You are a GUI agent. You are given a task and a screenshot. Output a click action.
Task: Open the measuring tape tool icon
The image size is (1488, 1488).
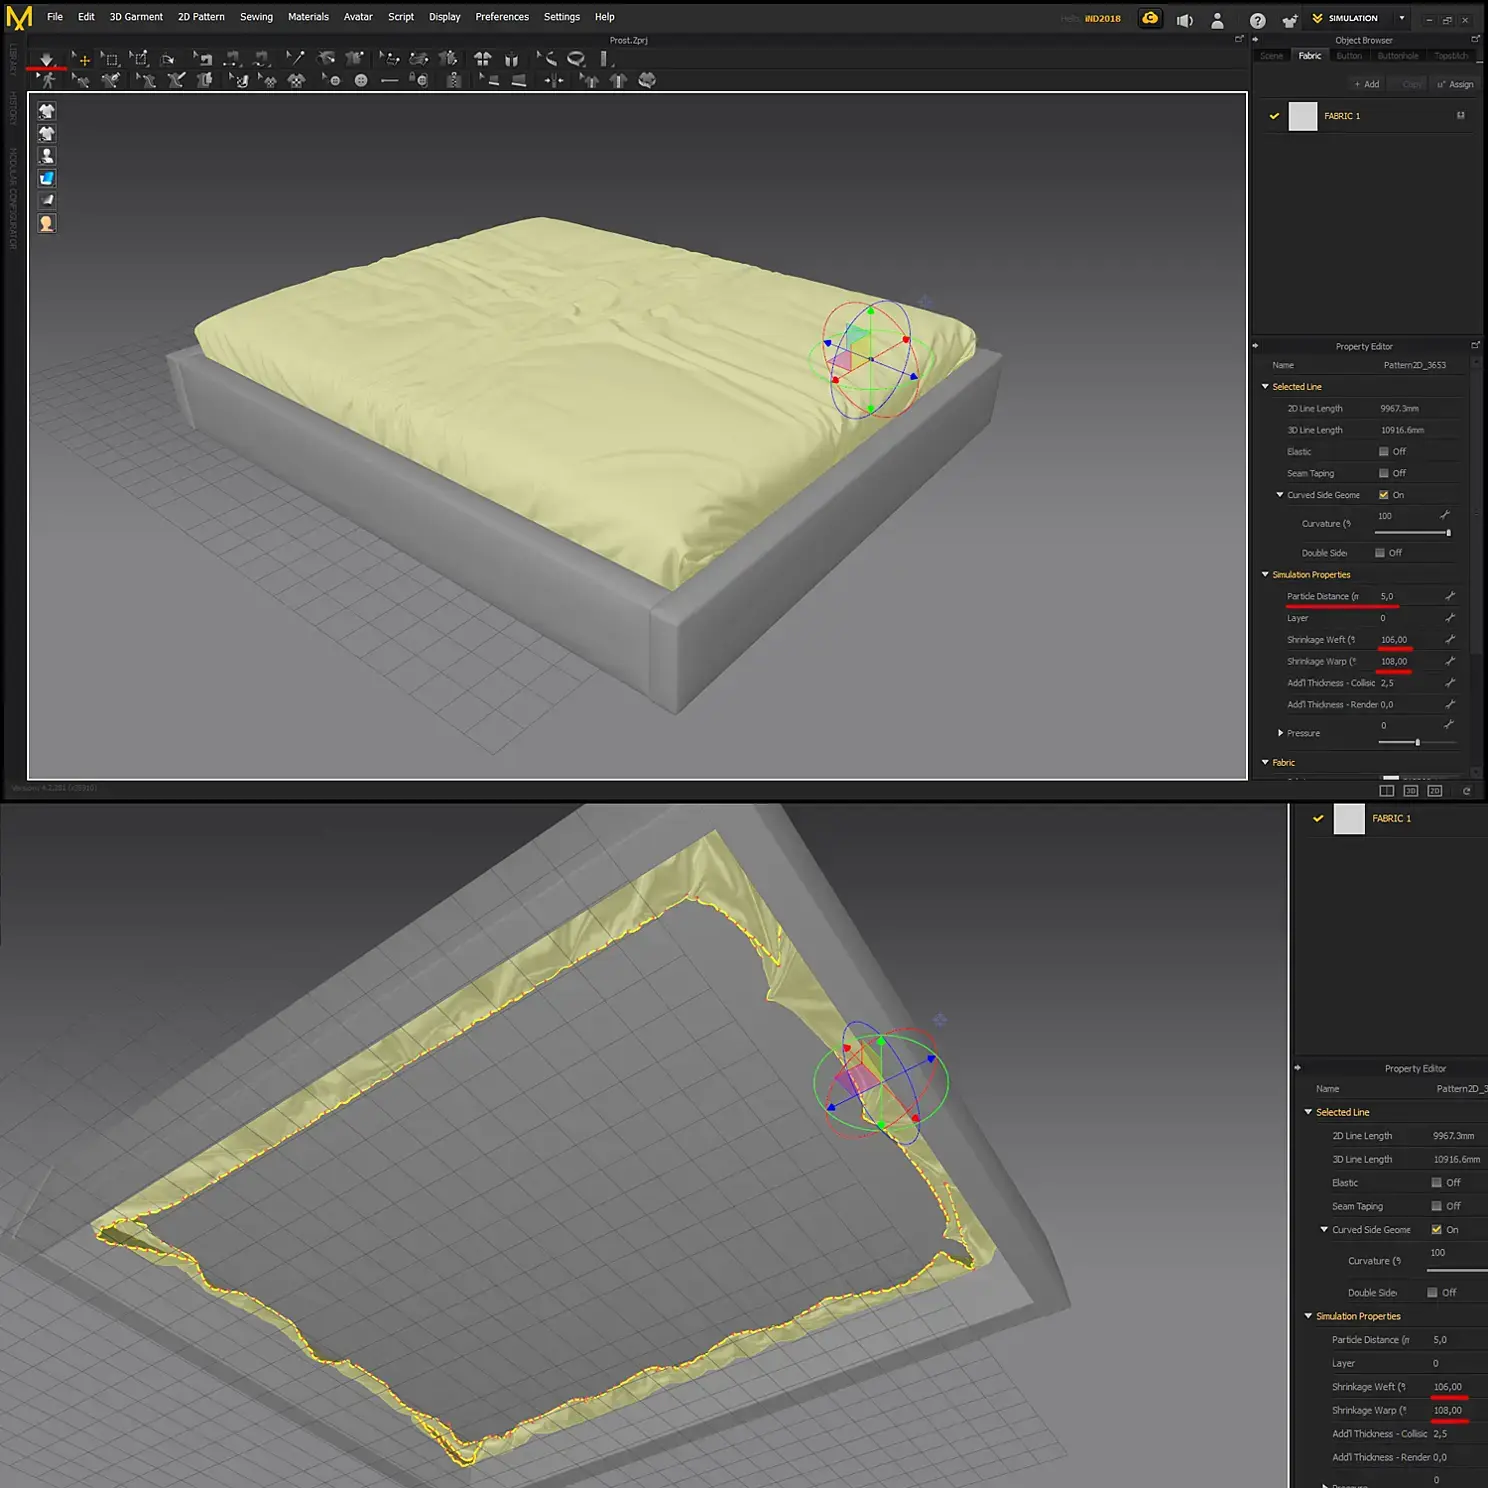(x=576, y=59)
